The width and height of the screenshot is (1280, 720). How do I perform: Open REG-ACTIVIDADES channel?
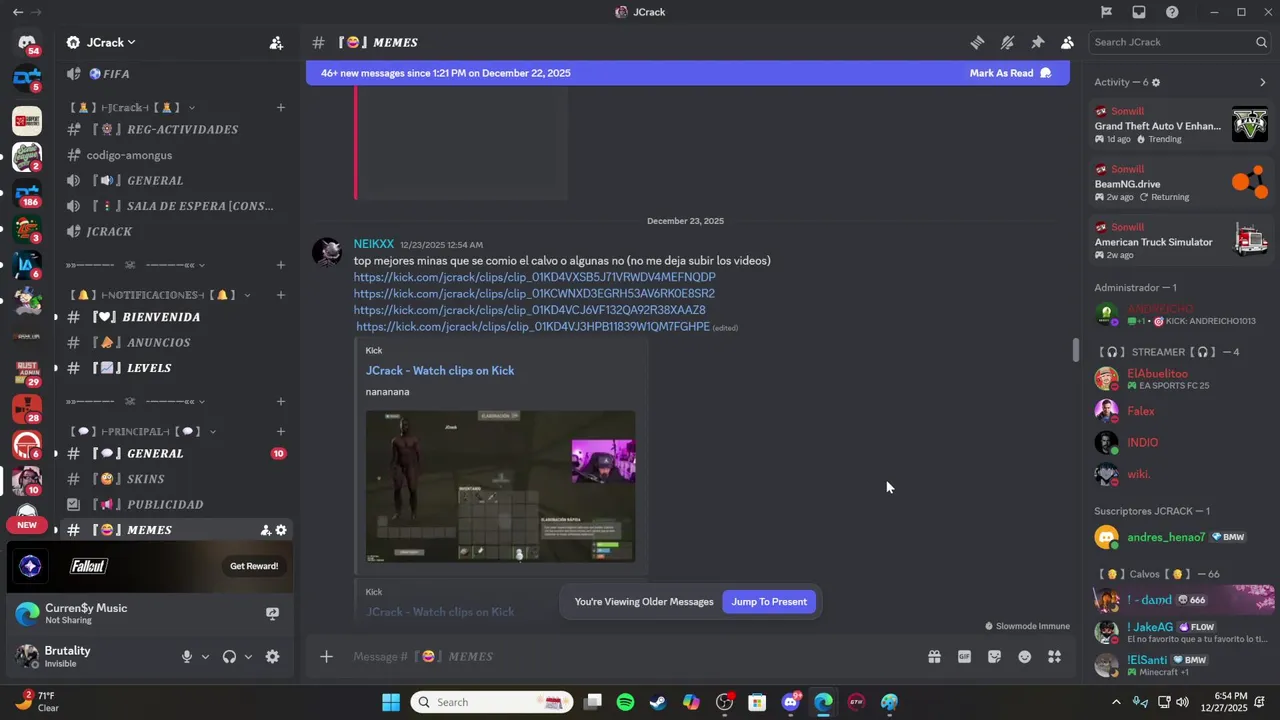click(175, 129)
